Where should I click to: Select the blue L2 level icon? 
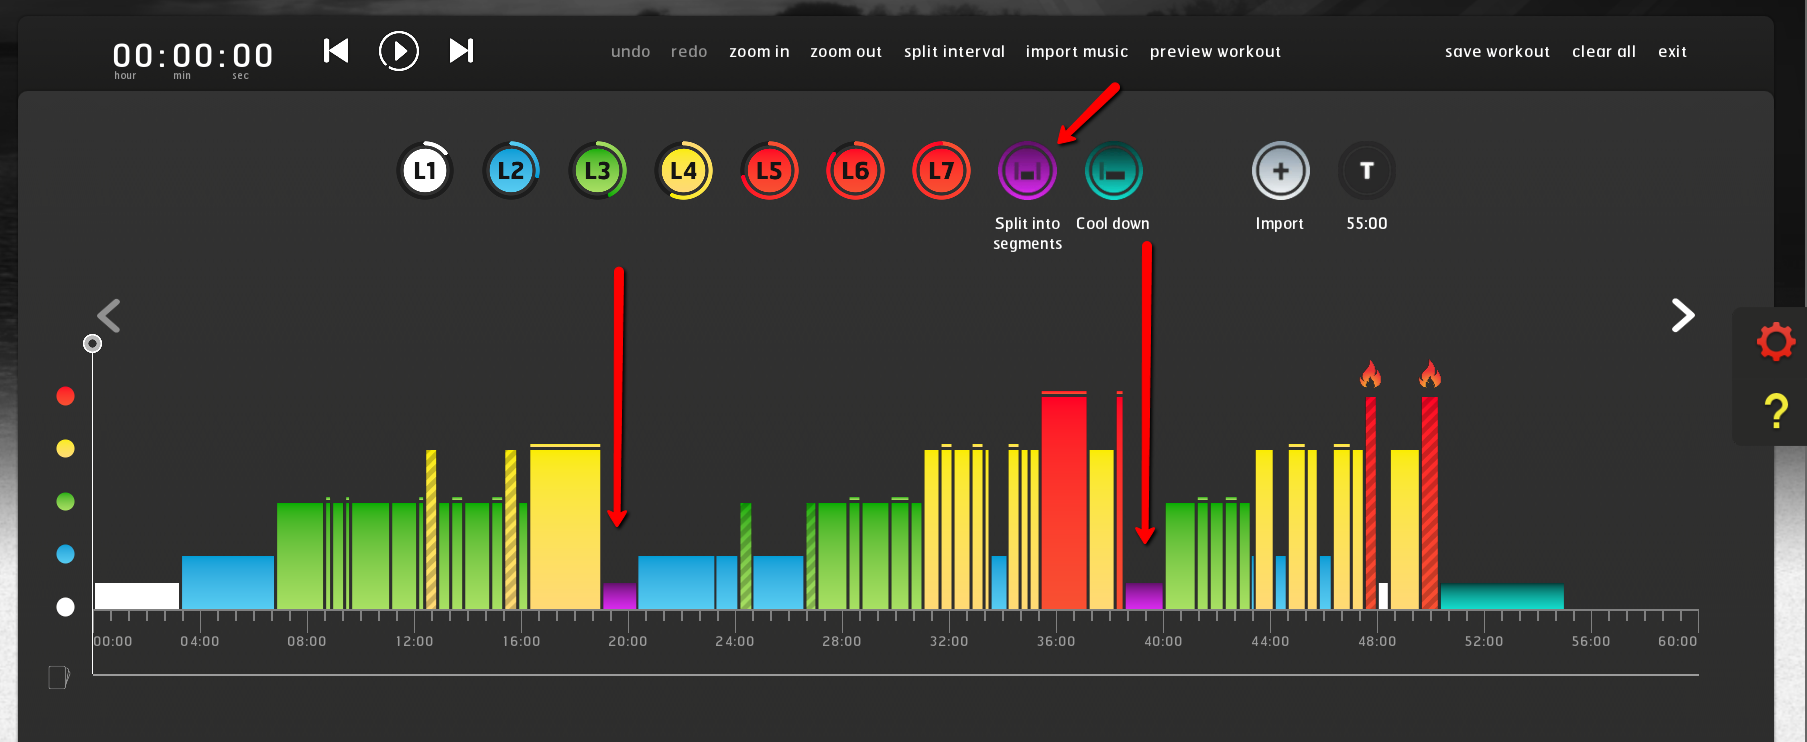[511, 171]
